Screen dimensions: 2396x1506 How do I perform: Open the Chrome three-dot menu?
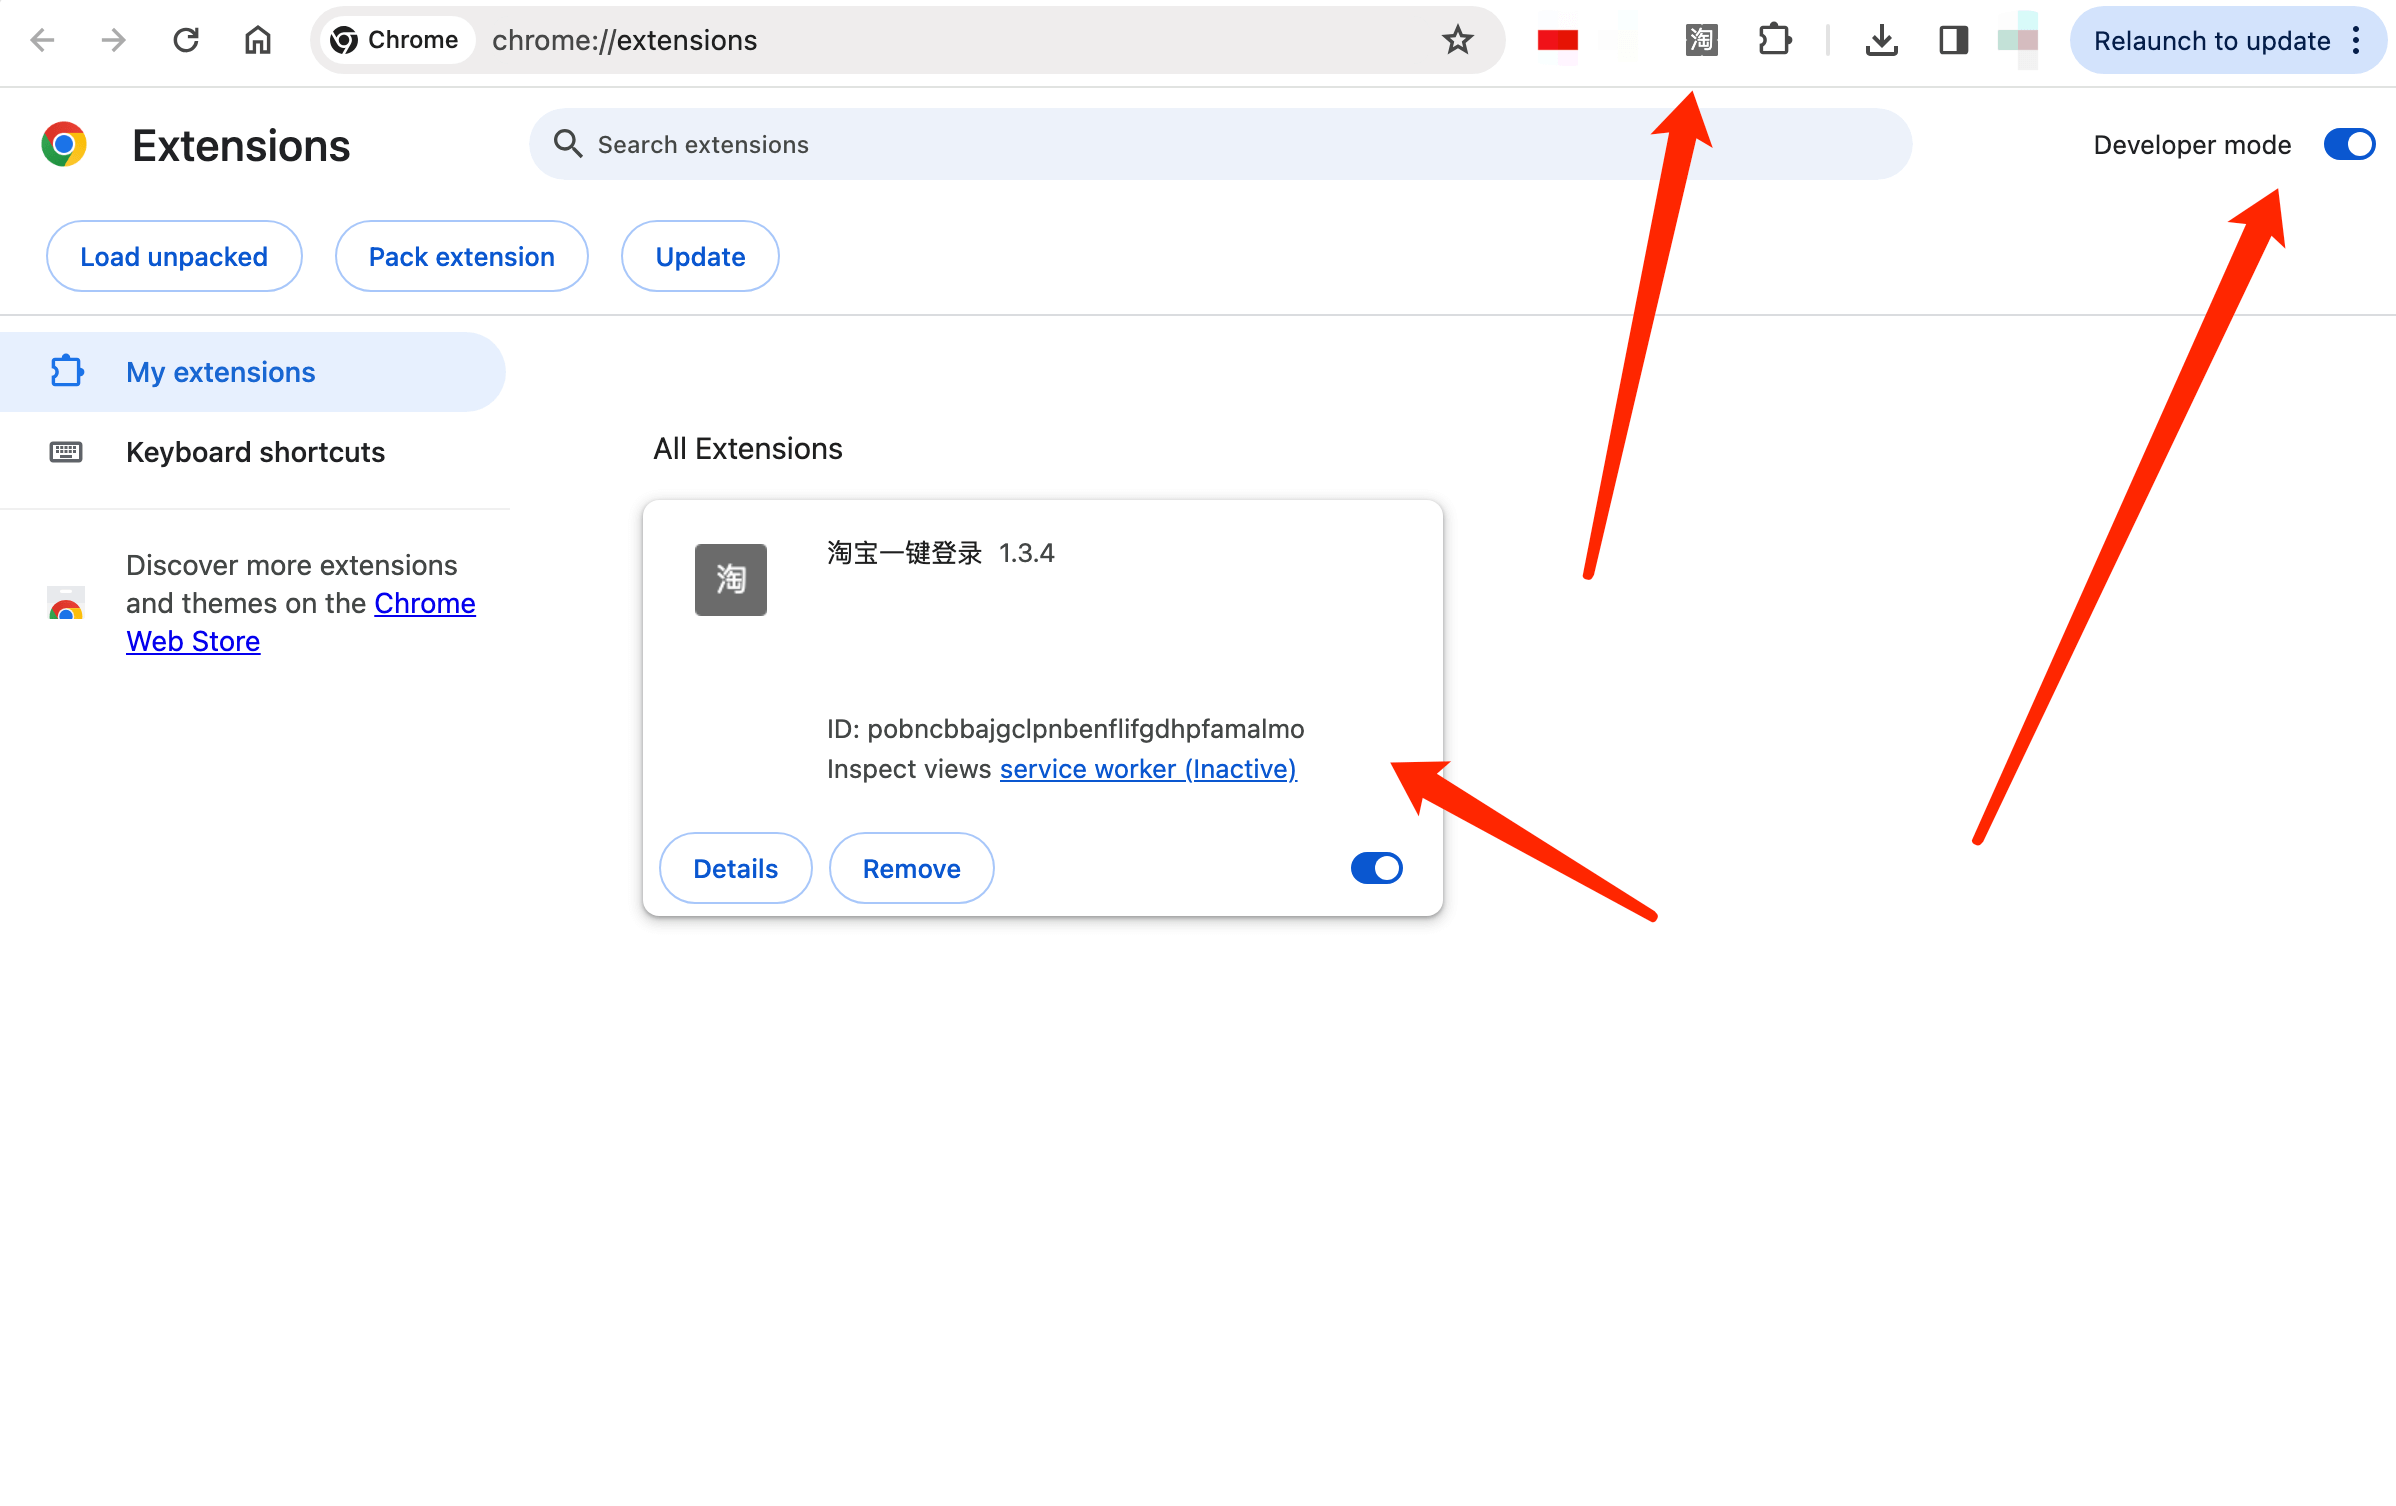tap(2357, 40)
